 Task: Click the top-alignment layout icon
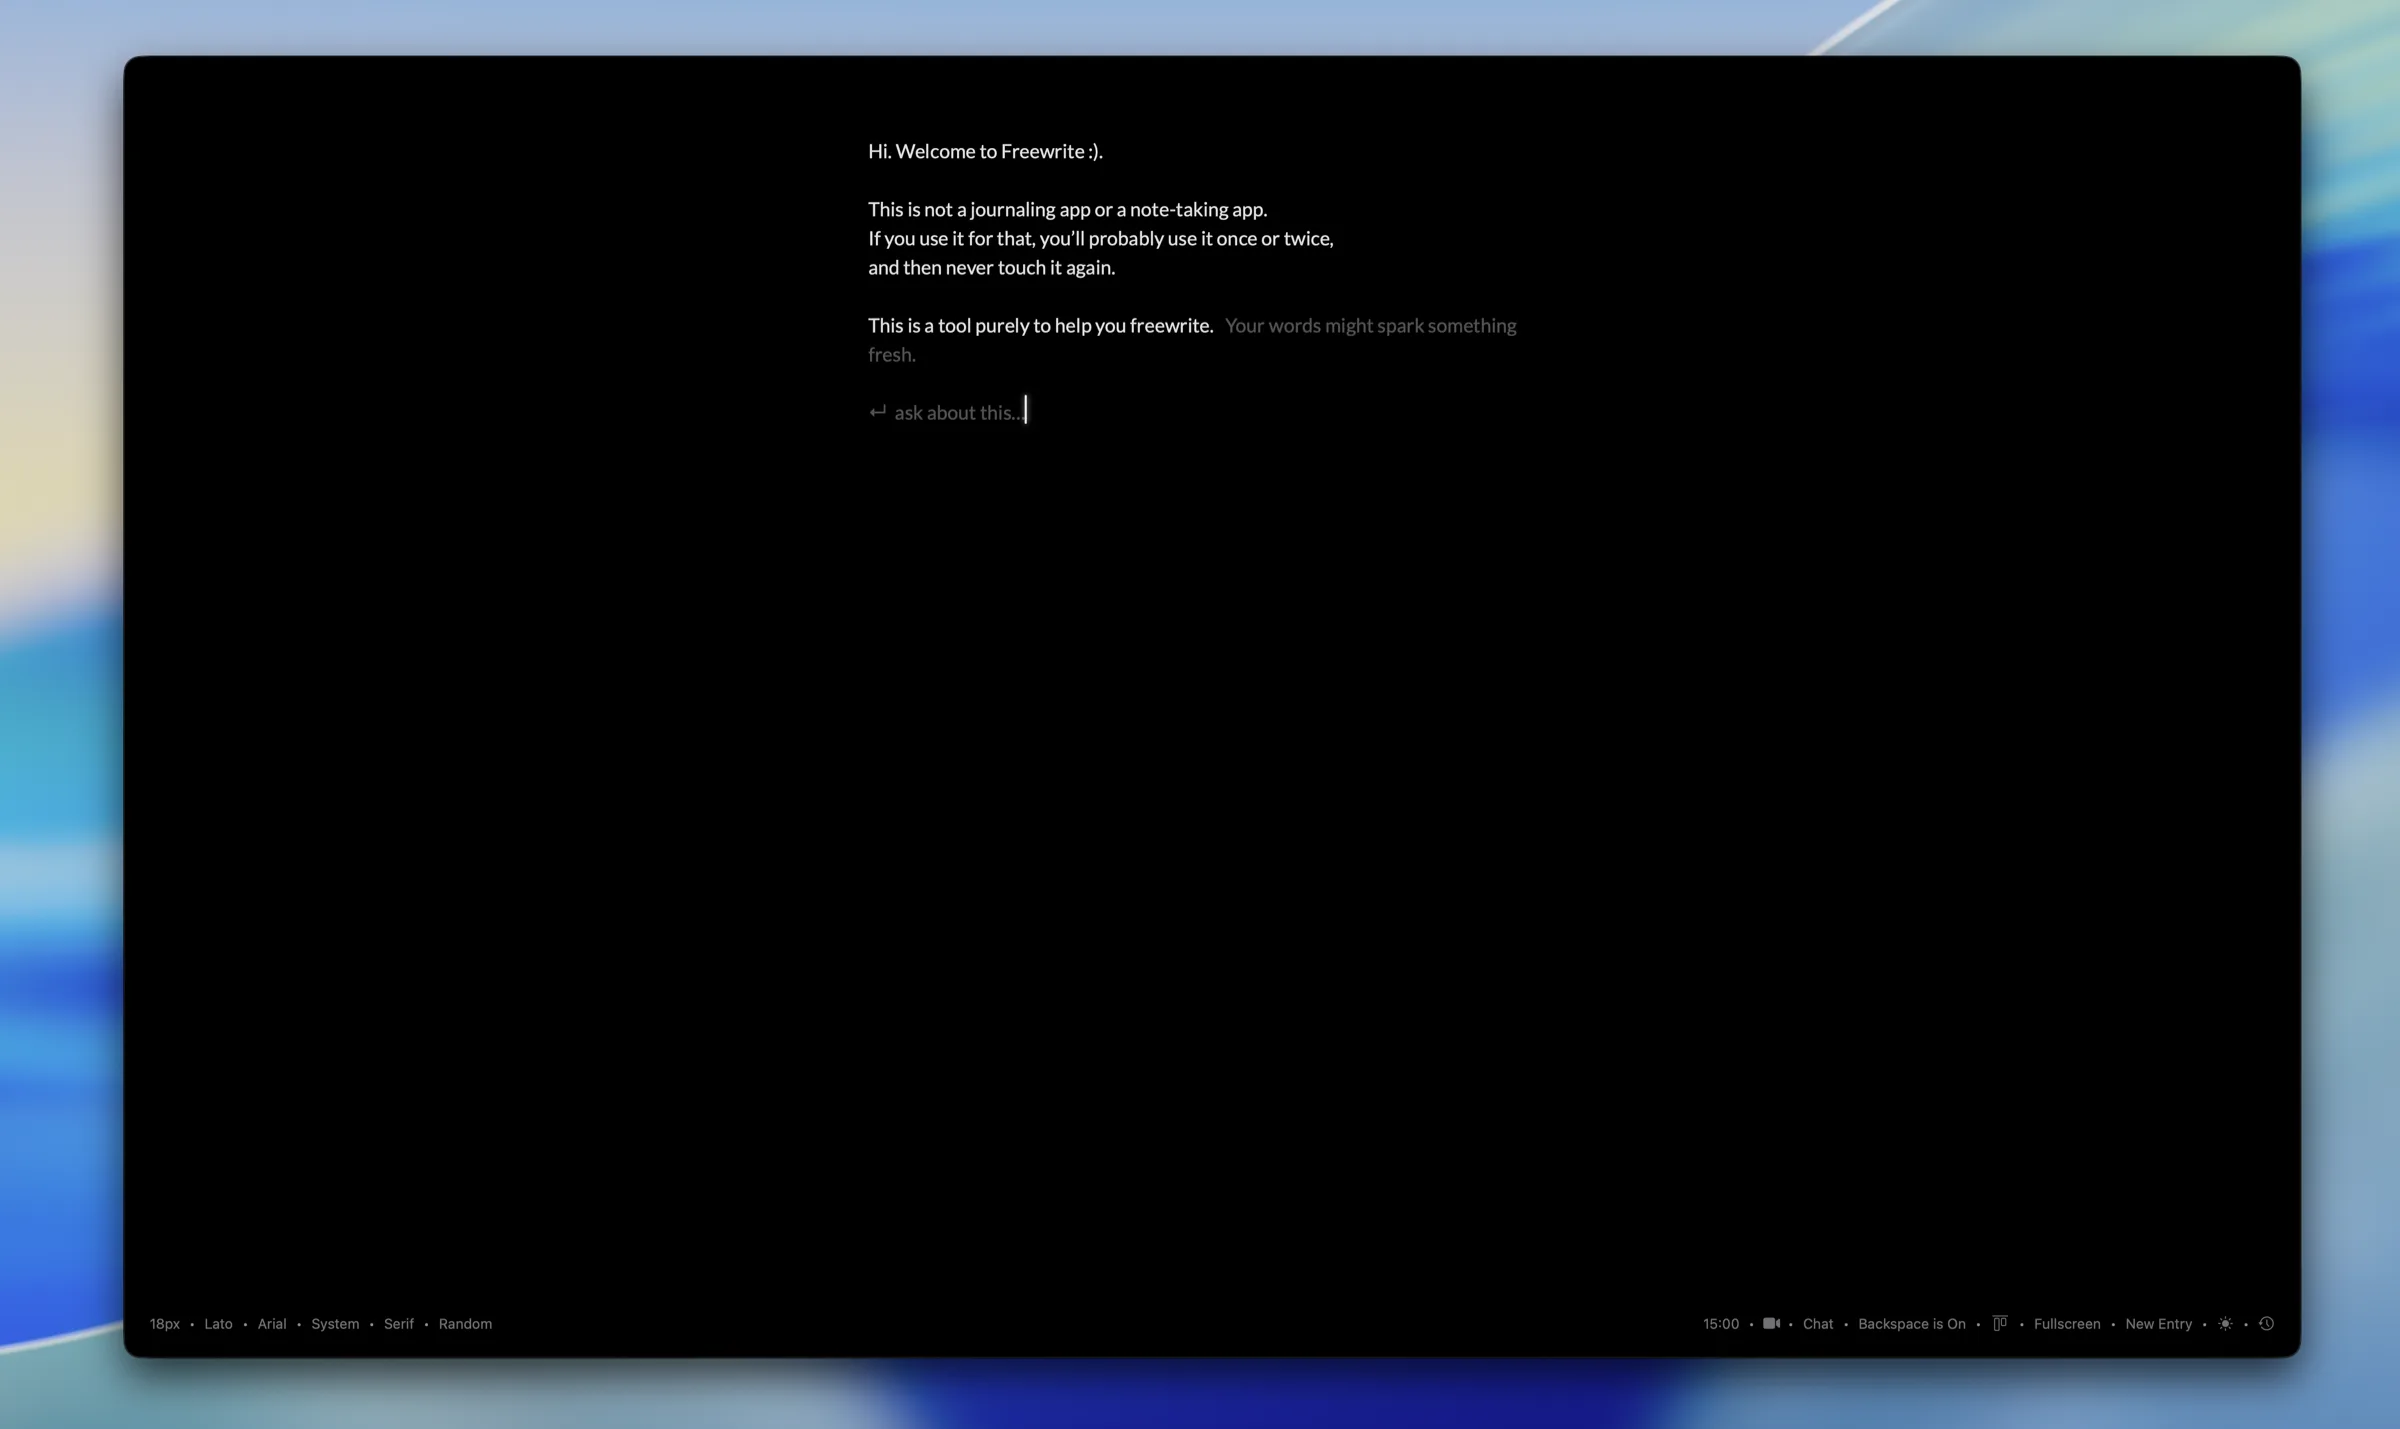(1999, 1323)
